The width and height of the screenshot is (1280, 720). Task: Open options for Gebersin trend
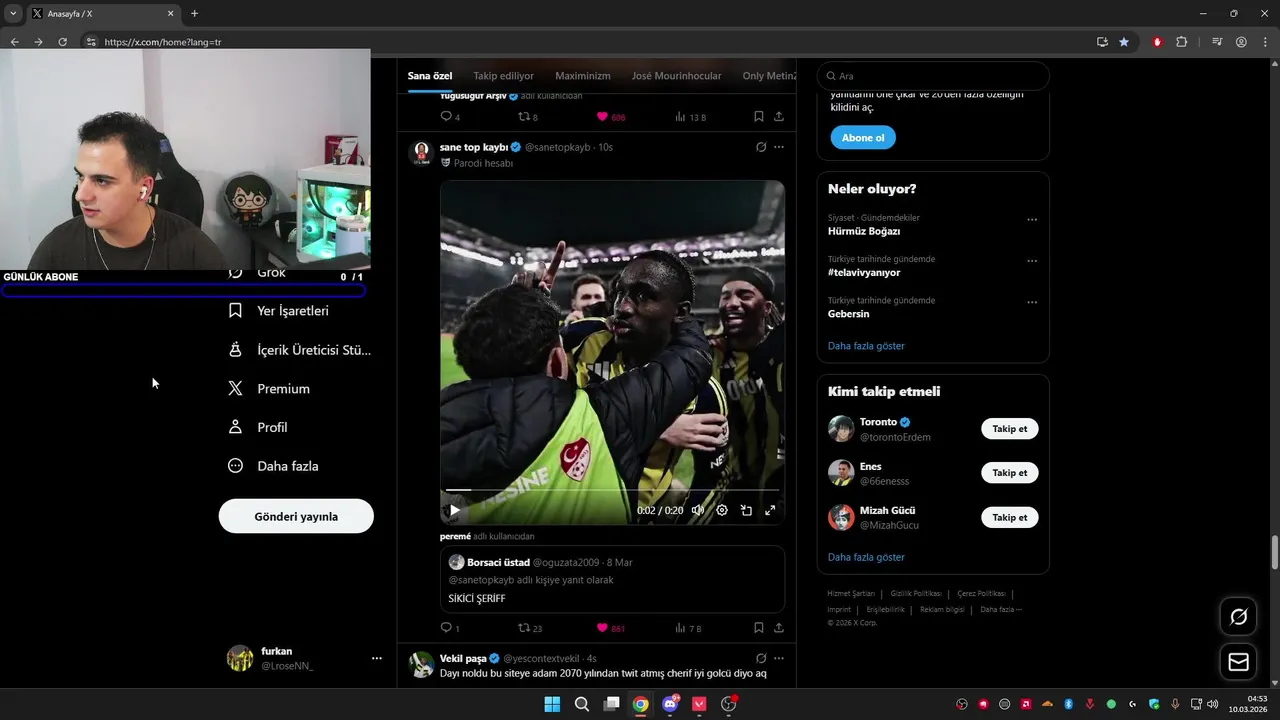(1032, 302)
